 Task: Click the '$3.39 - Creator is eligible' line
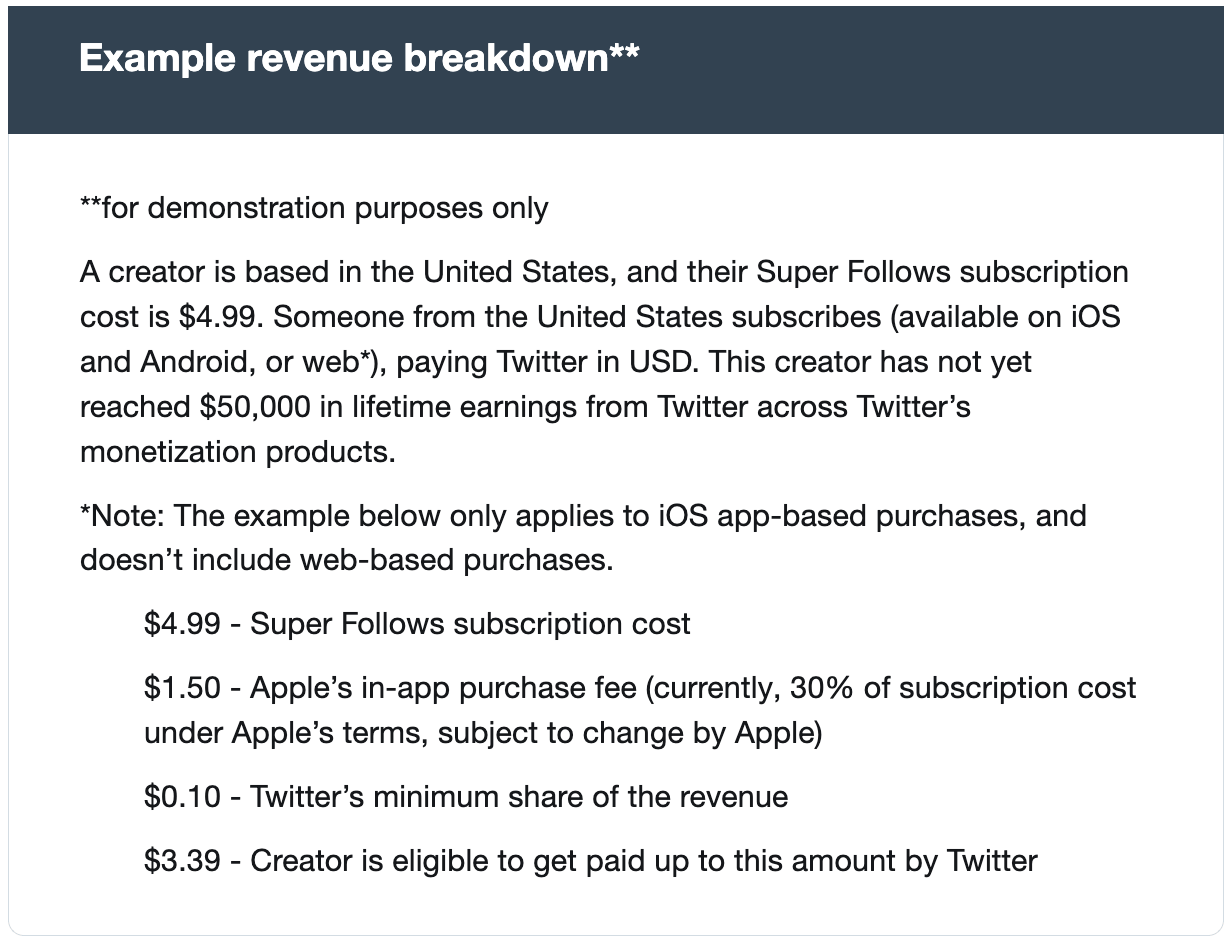coord(591,860)
